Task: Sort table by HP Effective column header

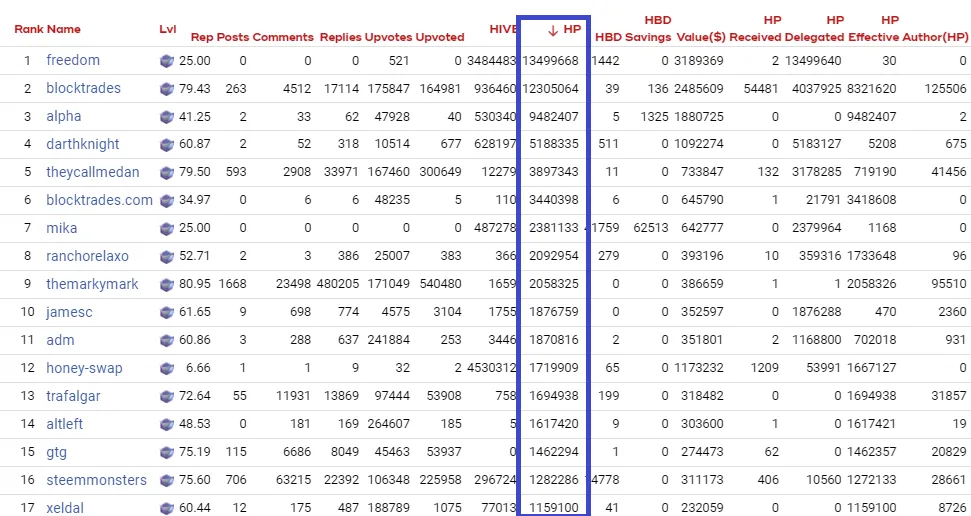Action: [x=873, y=29]
